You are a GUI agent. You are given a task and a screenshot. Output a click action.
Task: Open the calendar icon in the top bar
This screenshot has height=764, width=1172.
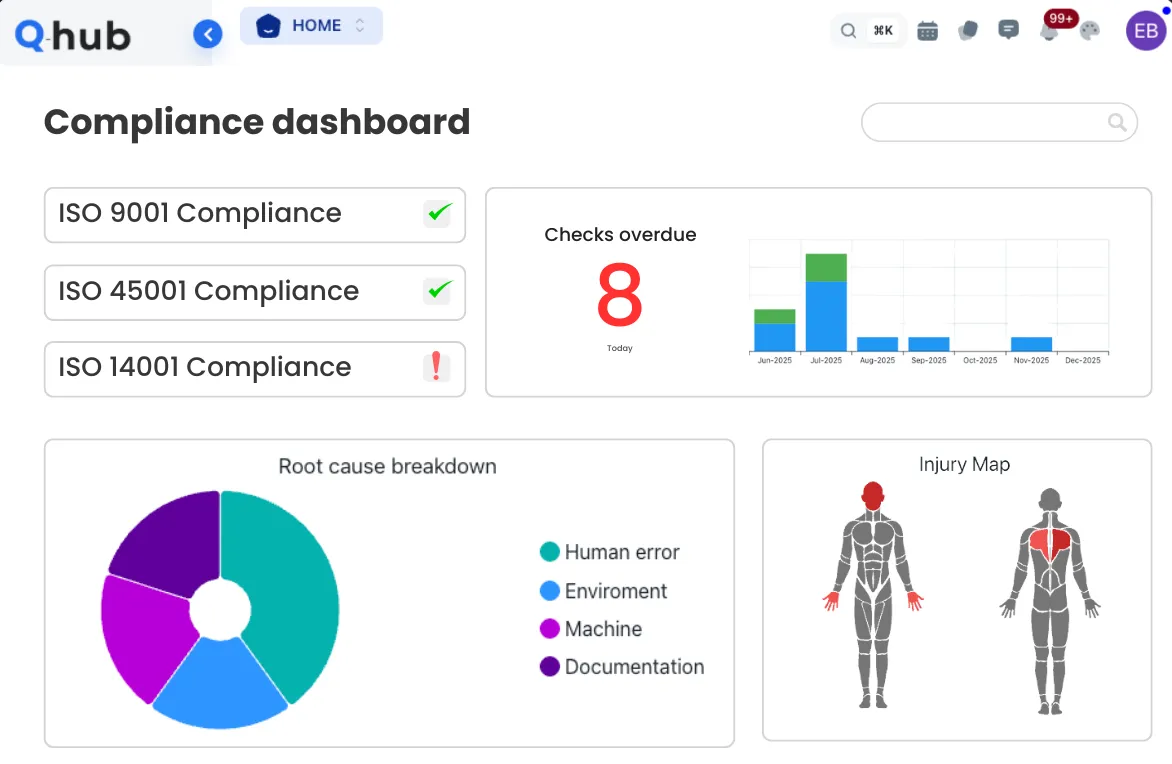point(927,30)
